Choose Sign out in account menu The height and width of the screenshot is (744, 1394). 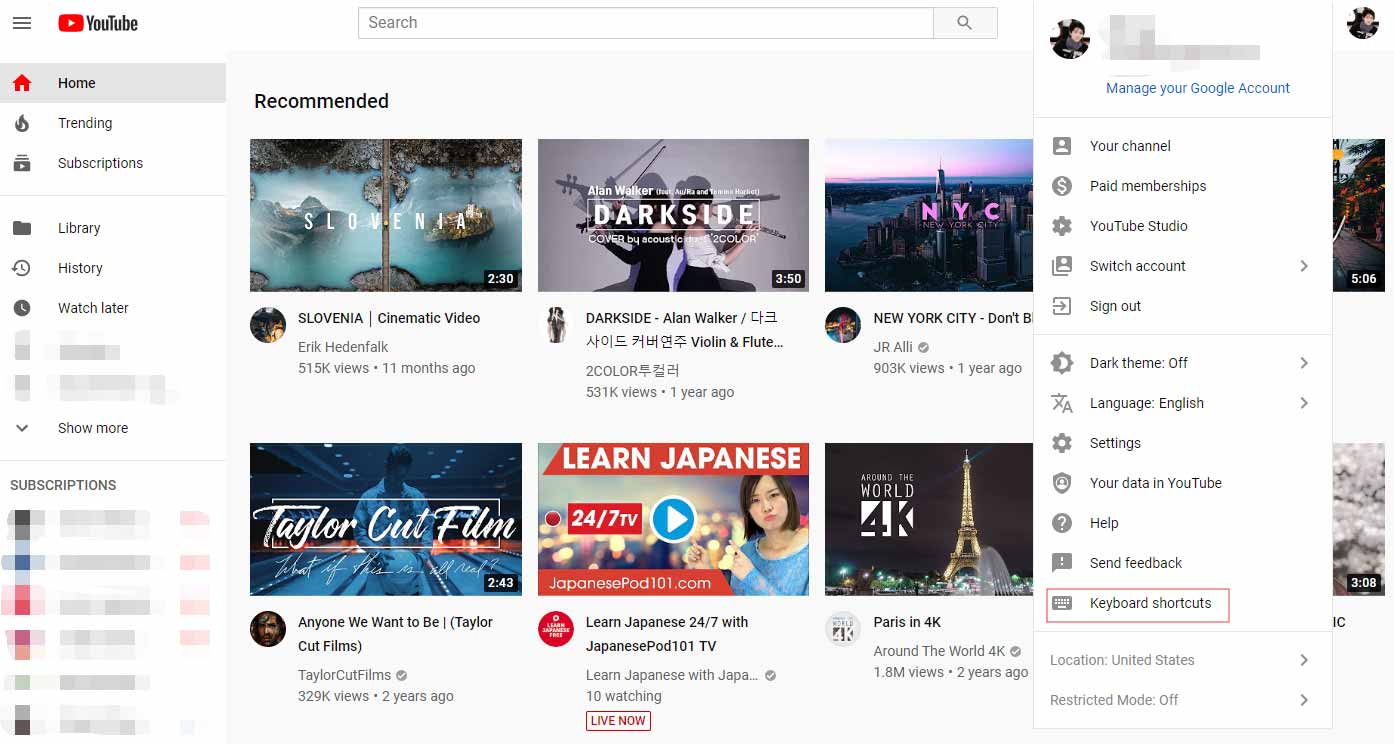click(x=1183, y=306)
